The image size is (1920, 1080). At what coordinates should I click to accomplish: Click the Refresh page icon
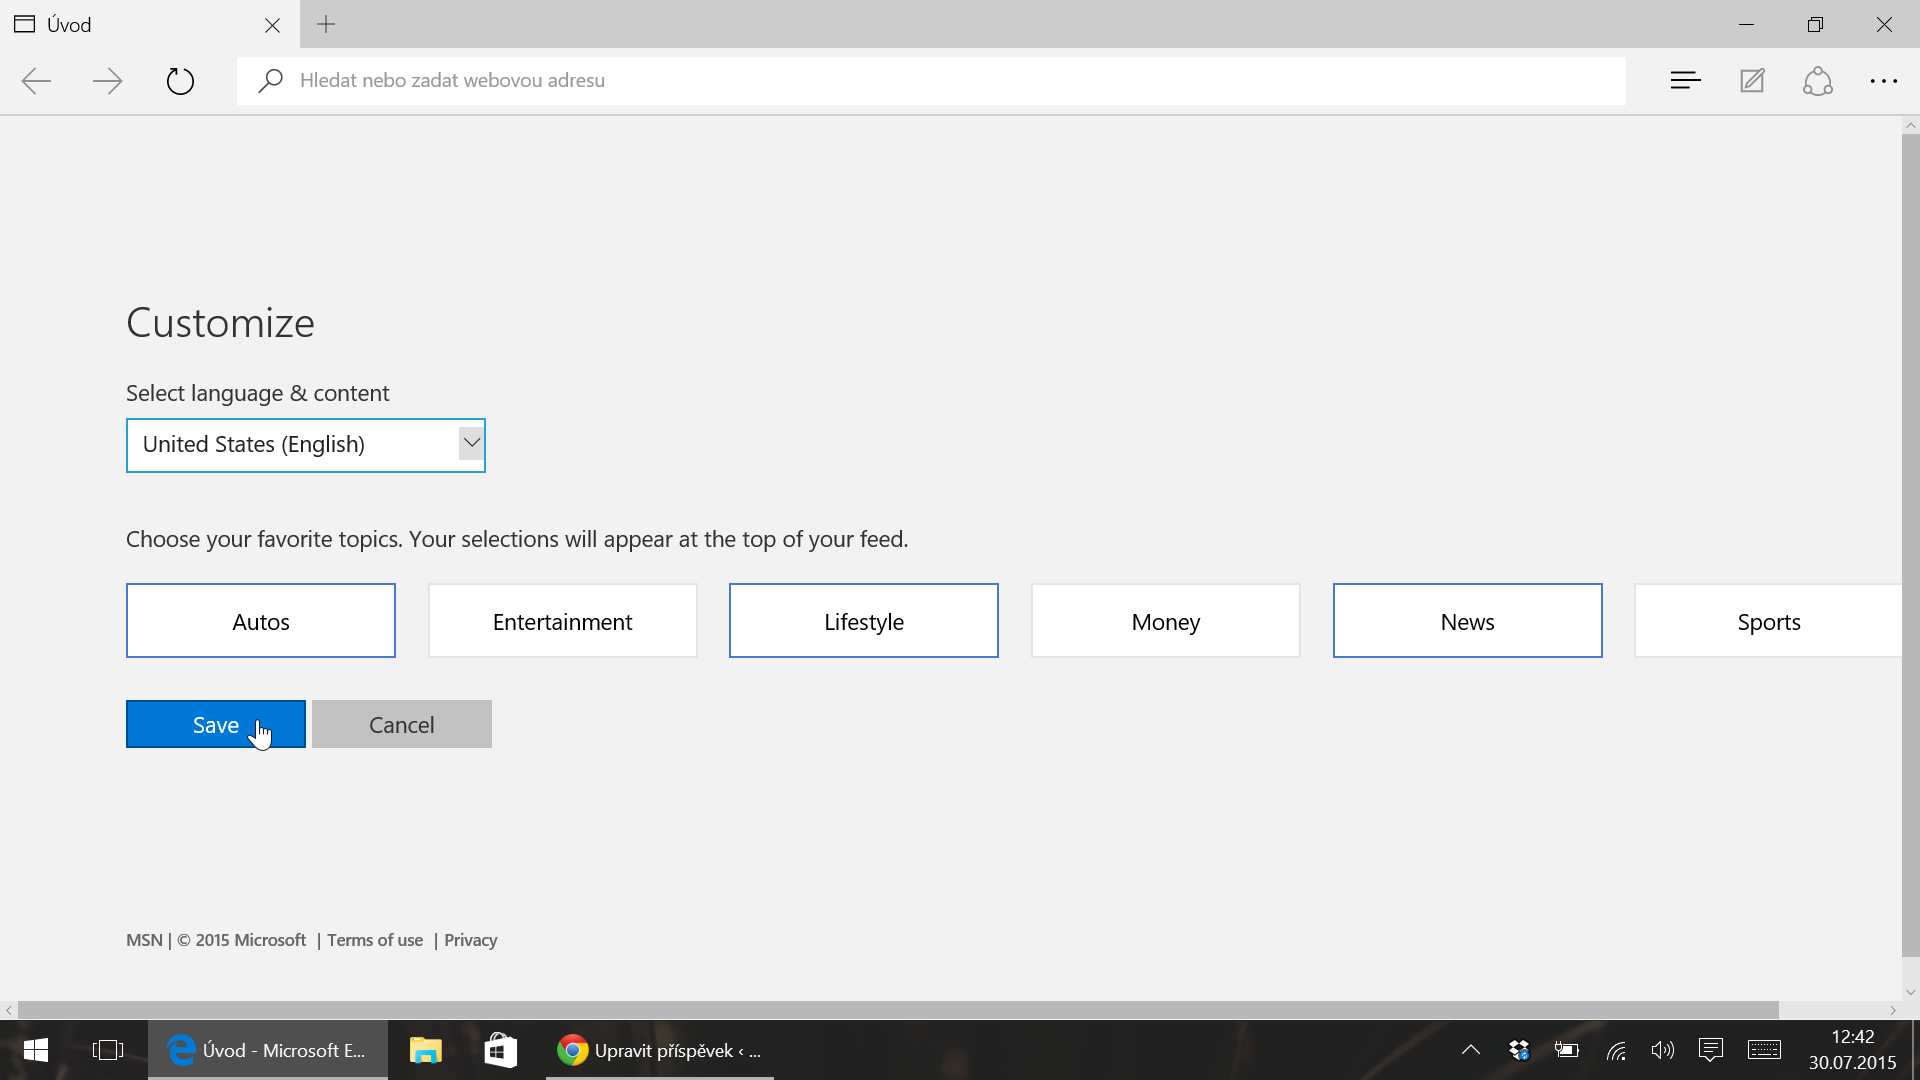coord(180,81)
